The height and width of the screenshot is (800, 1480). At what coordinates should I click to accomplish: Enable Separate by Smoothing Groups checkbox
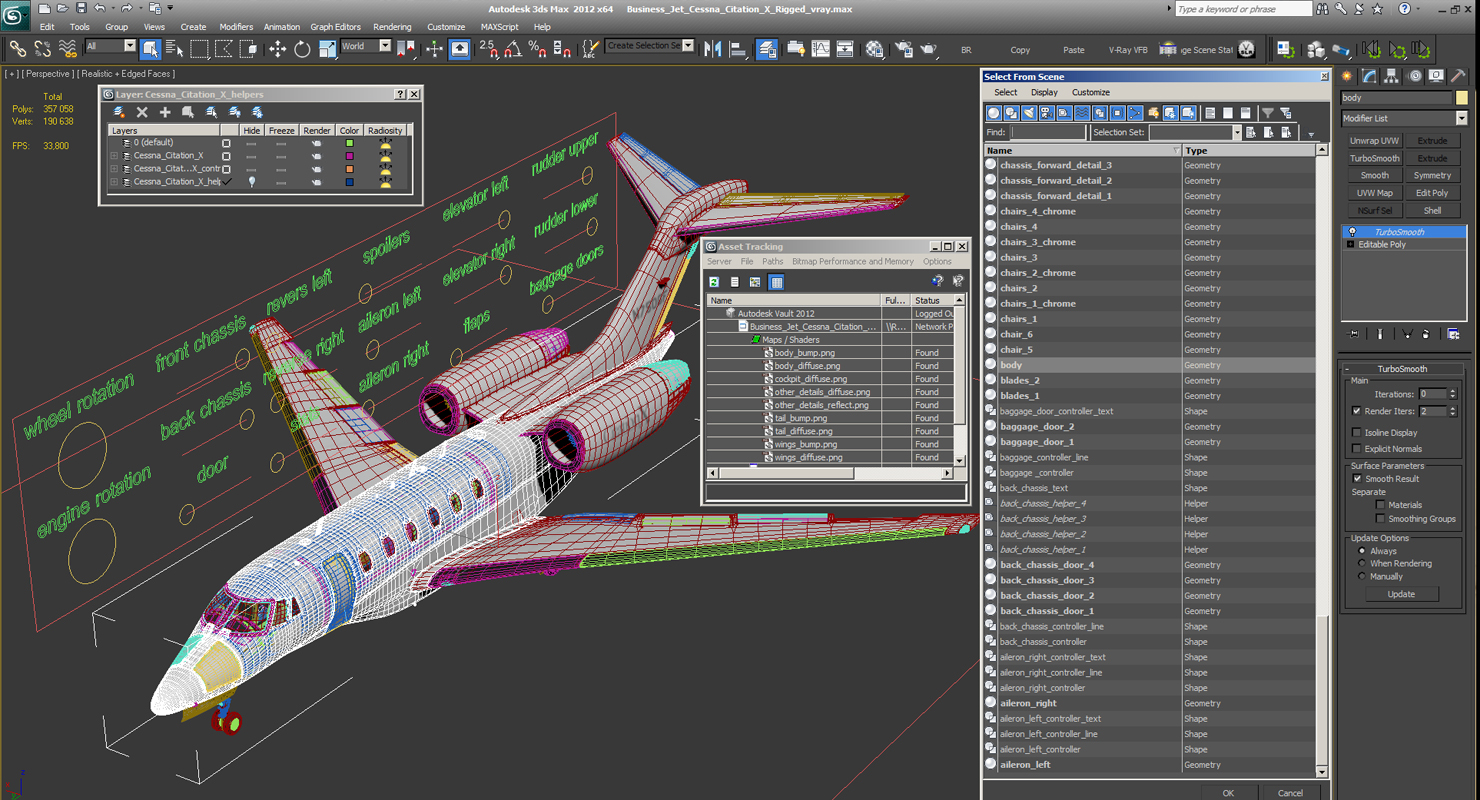click(x=1380, y=519)
